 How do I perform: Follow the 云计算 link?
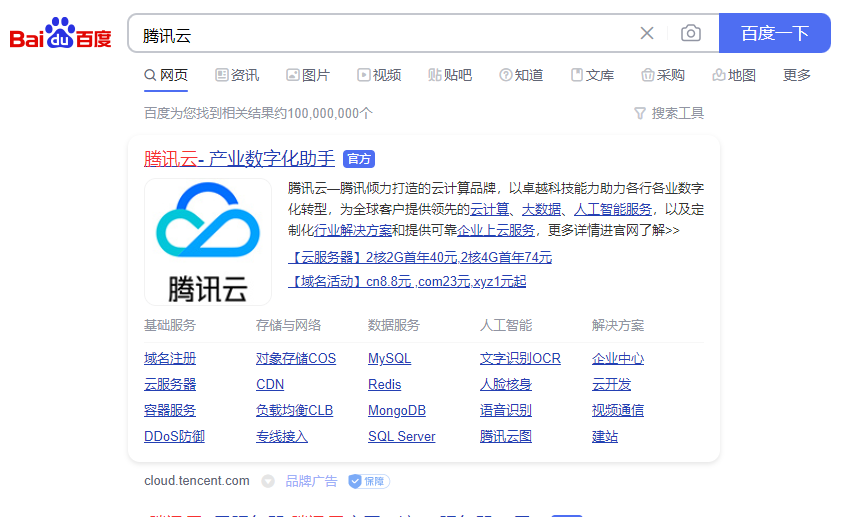pos(490,209)
